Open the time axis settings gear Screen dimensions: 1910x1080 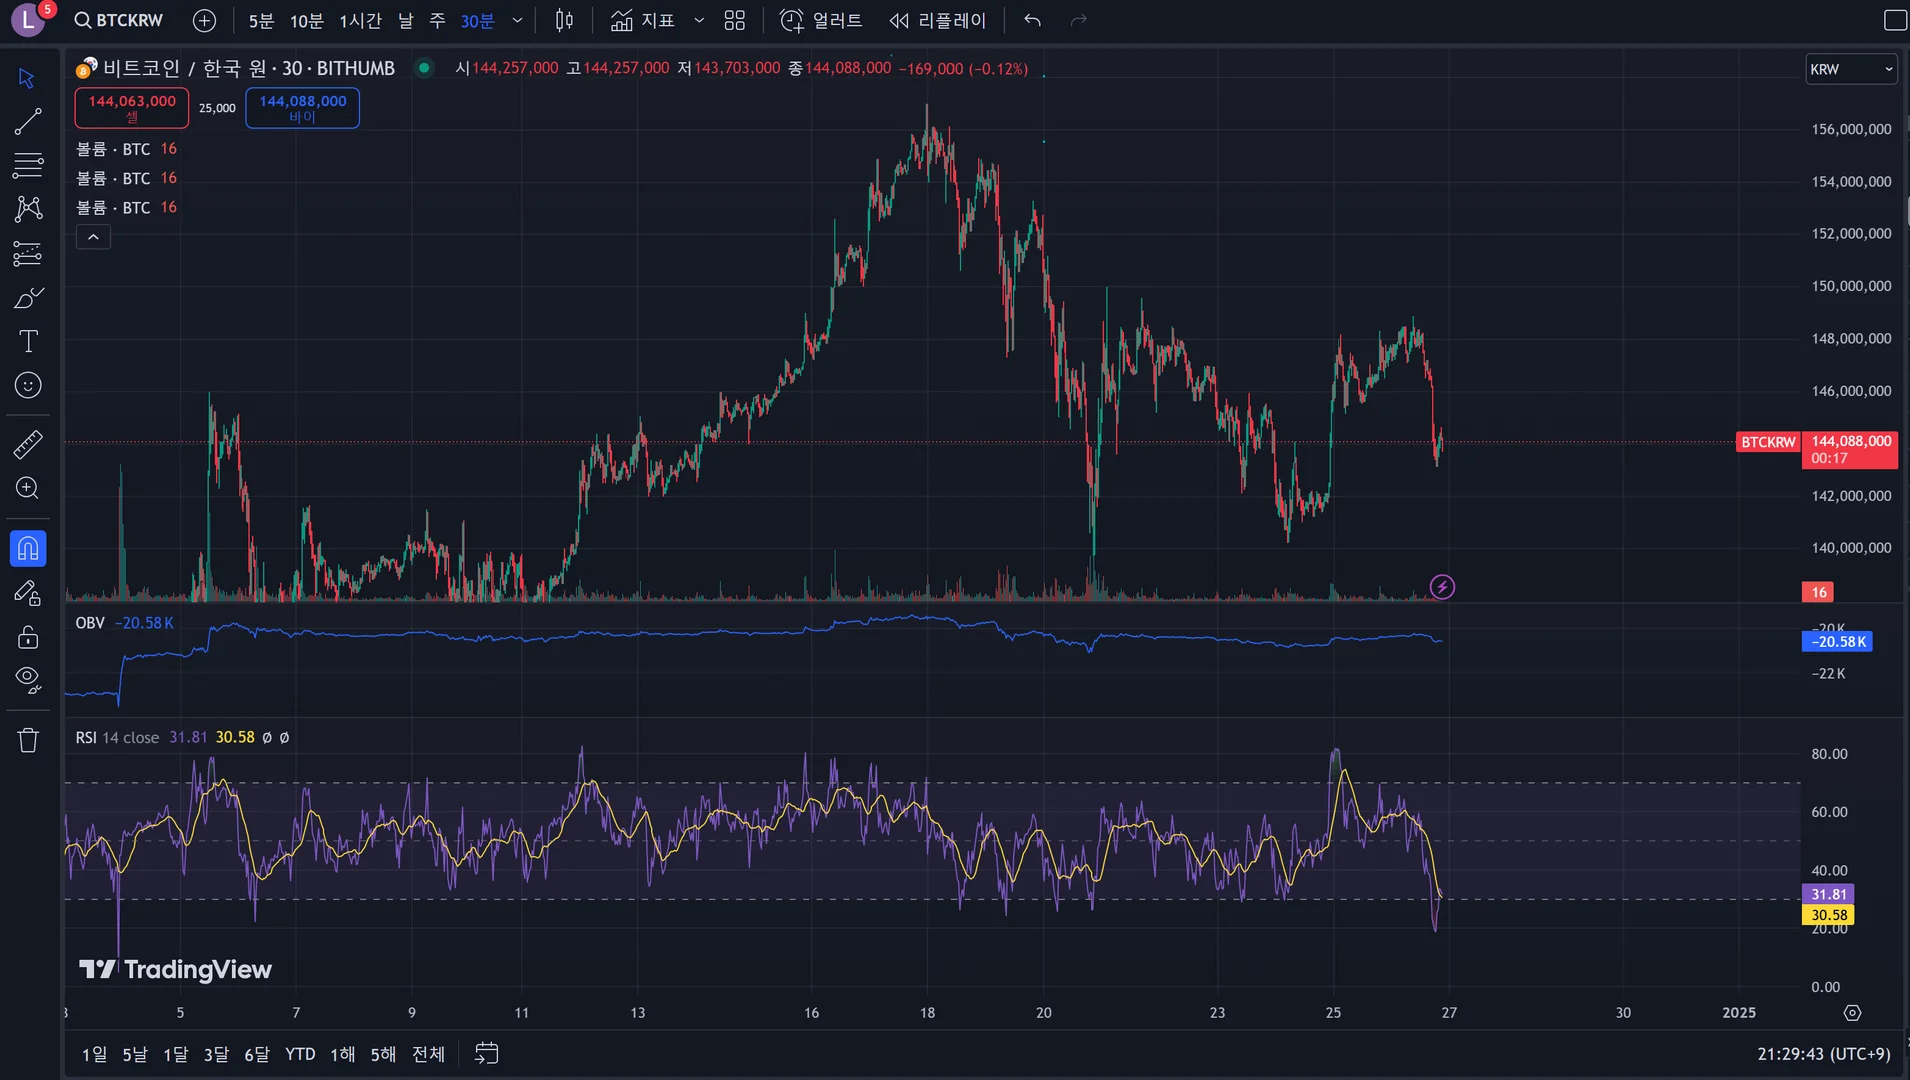[1852, 1013]
